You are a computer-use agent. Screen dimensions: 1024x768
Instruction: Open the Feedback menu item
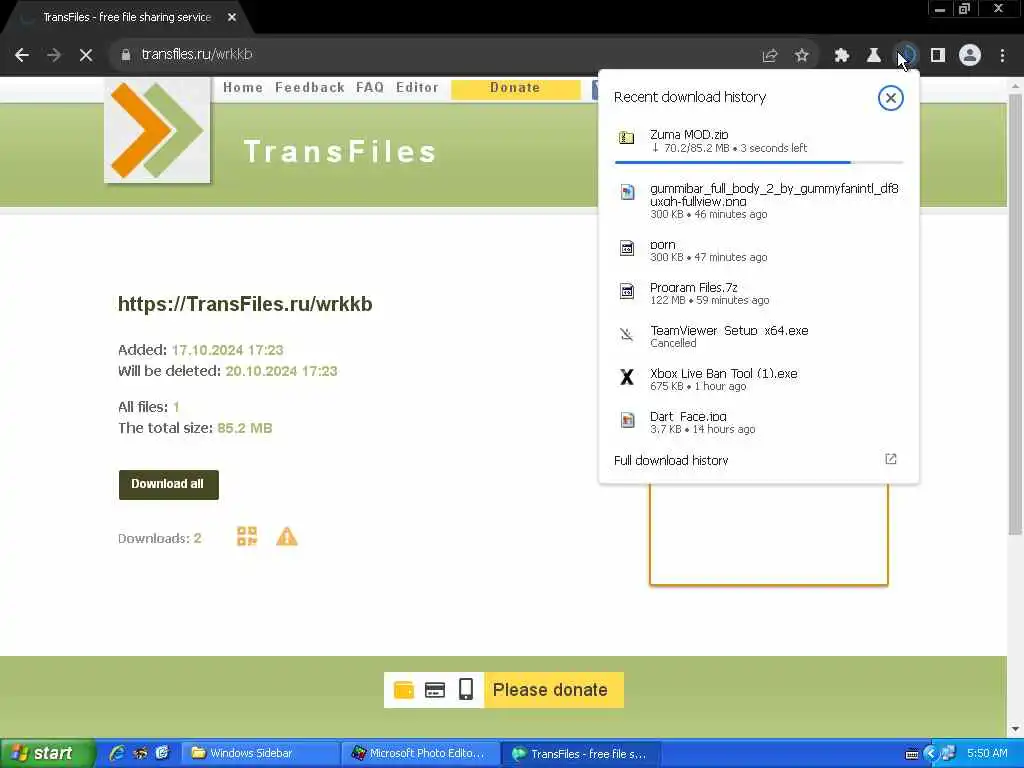[310, 88]
